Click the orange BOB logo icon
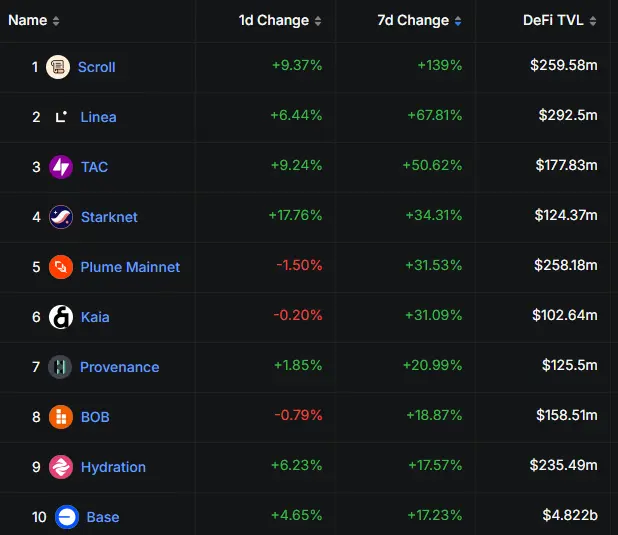Screen dimensions: 618x535 click(x=61, y=417)
